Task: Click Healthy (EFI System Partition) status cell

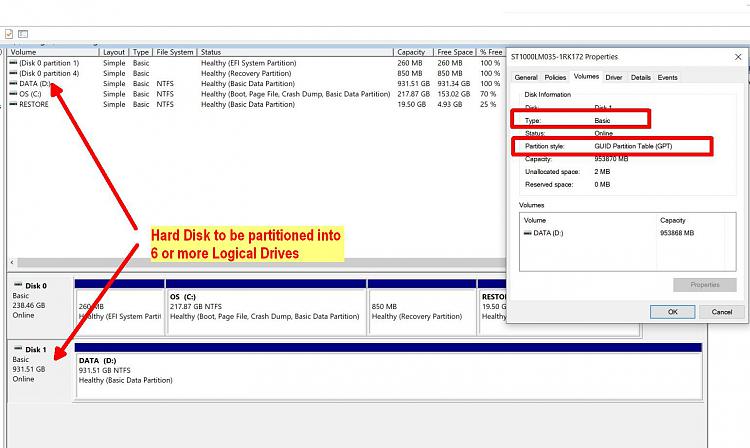Action: pyautogui.click(x=248, y=63)
